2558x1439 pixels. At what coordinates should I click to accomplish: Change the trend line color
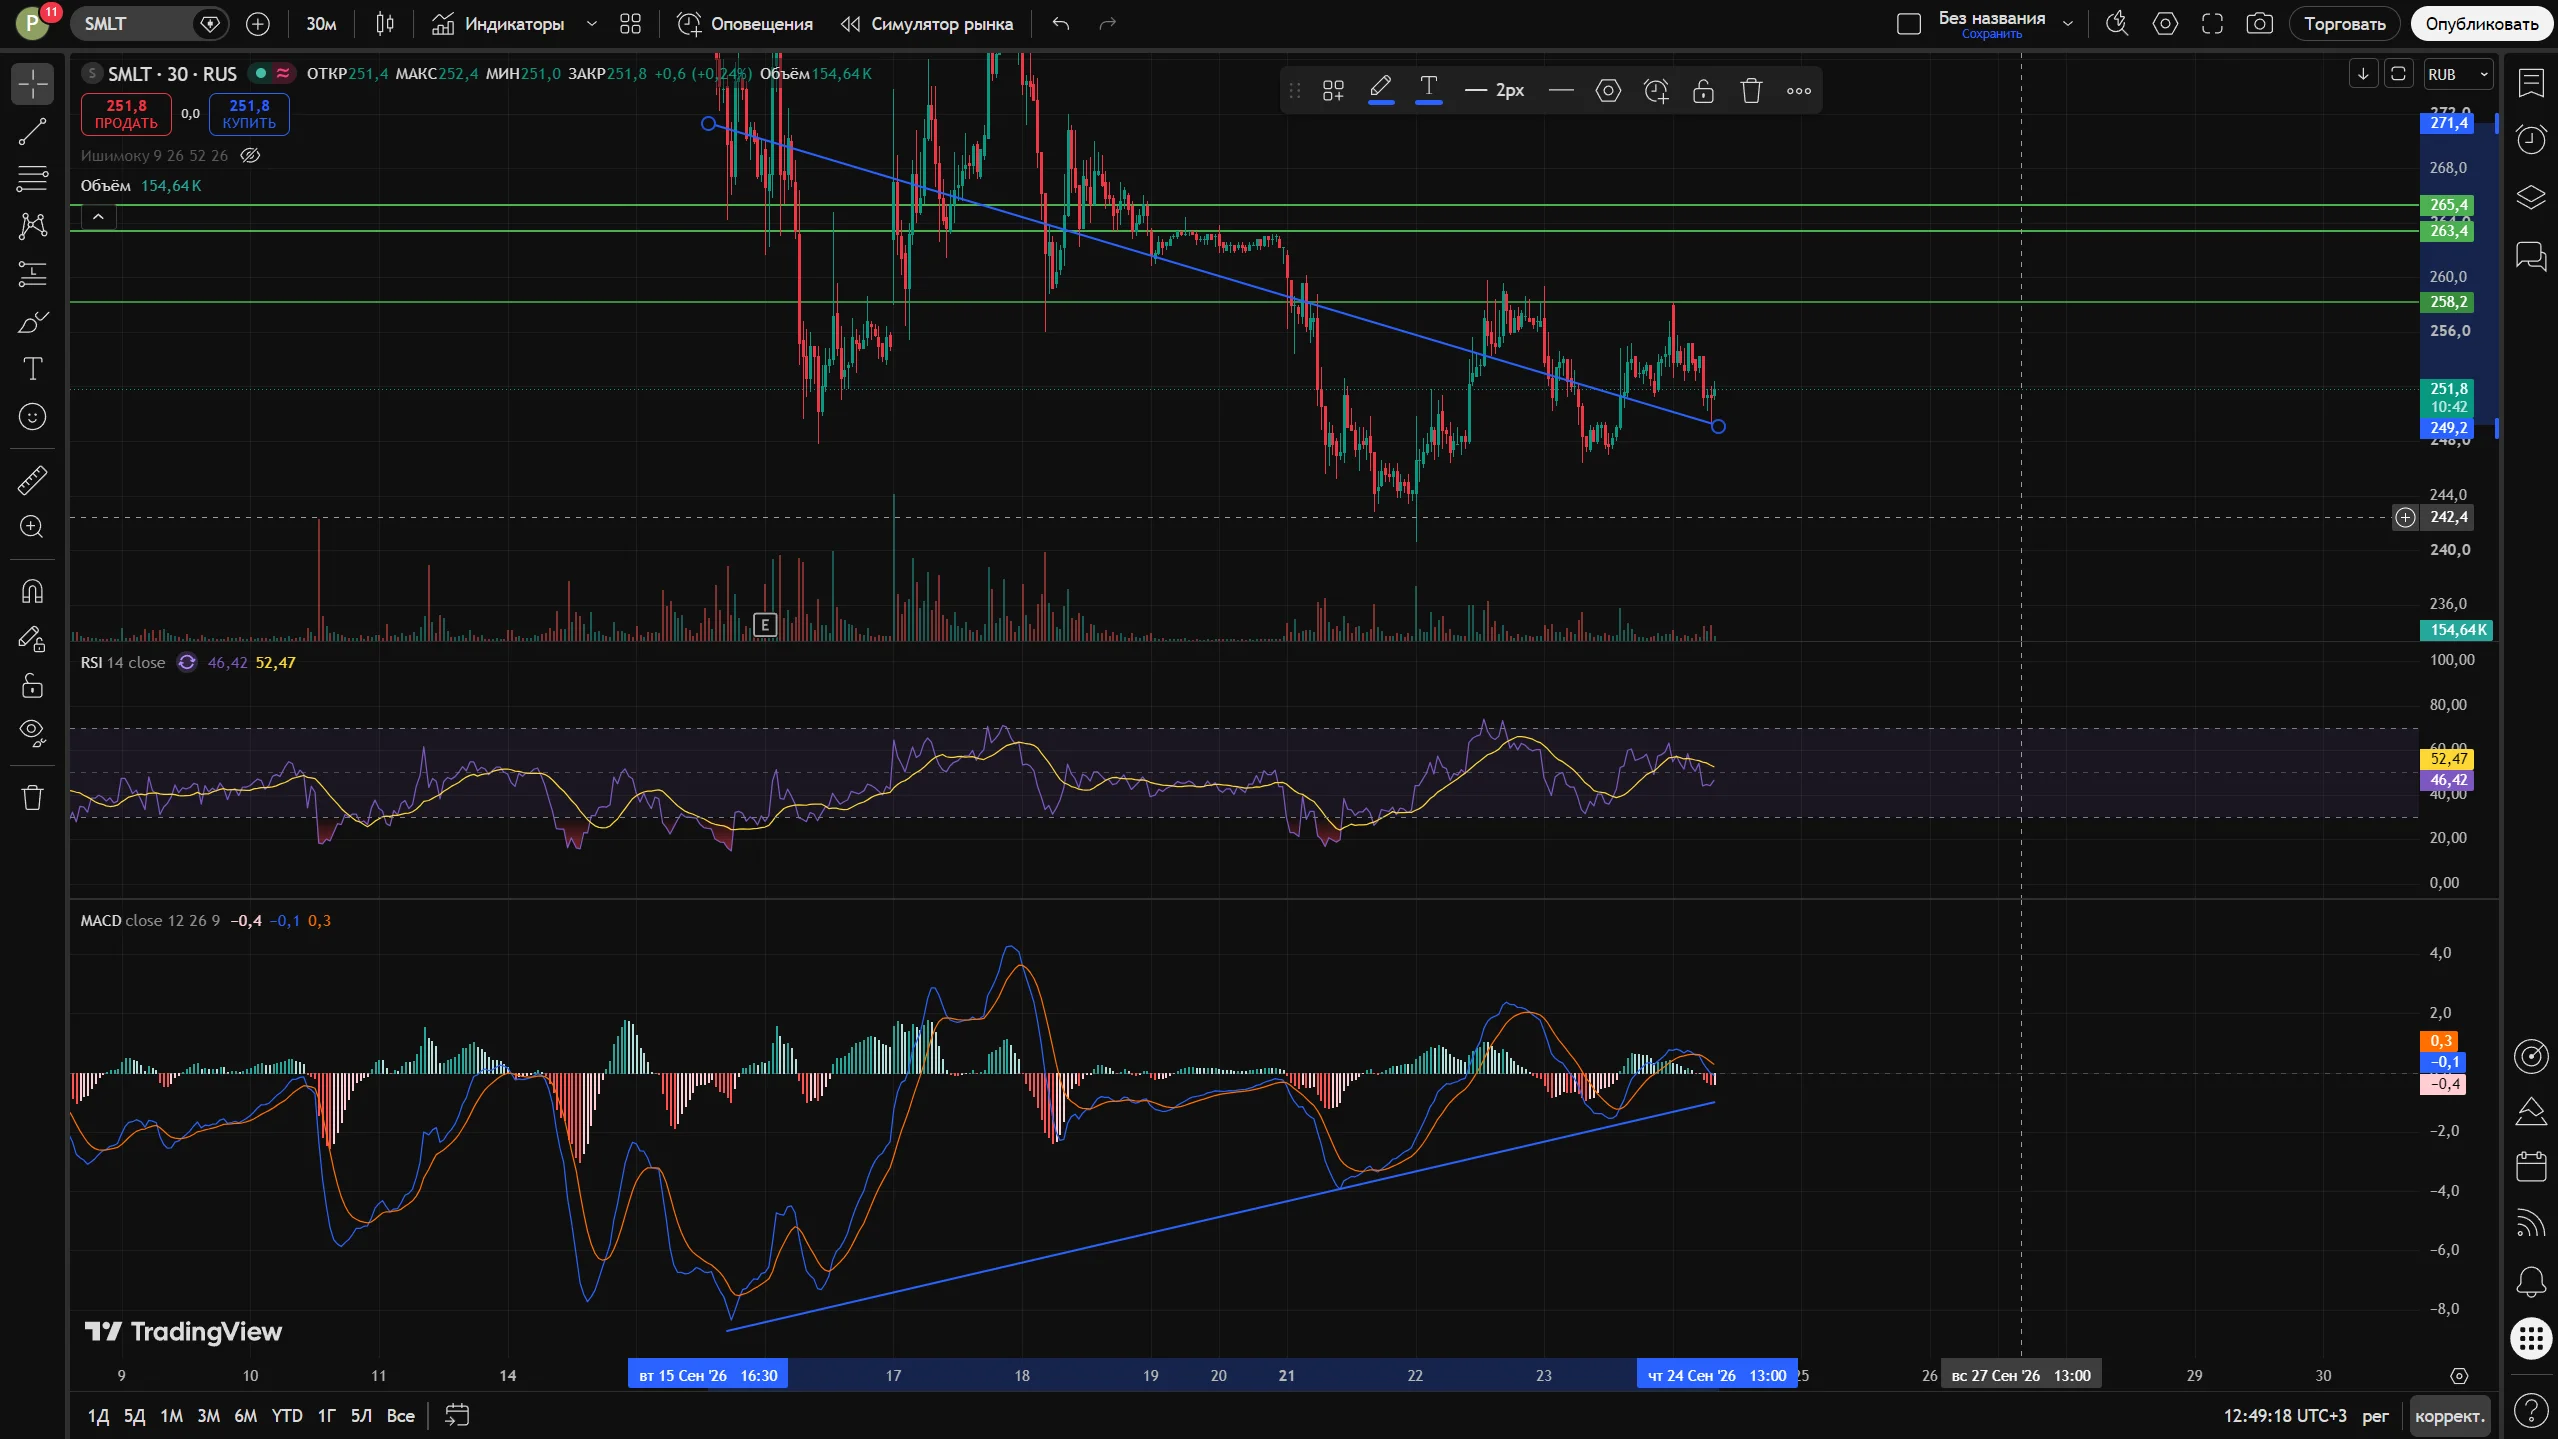(1381, 91)
